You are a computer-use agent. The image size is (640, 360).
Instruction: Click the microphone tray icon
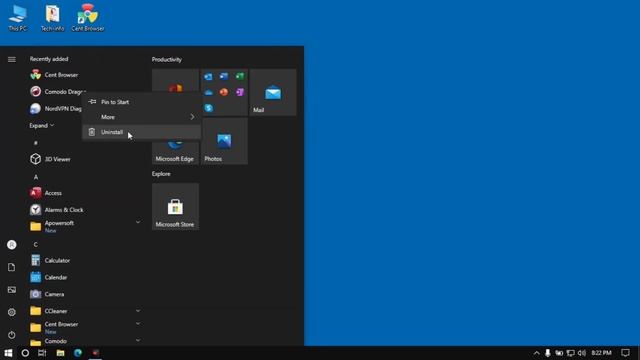coord(548,353)
